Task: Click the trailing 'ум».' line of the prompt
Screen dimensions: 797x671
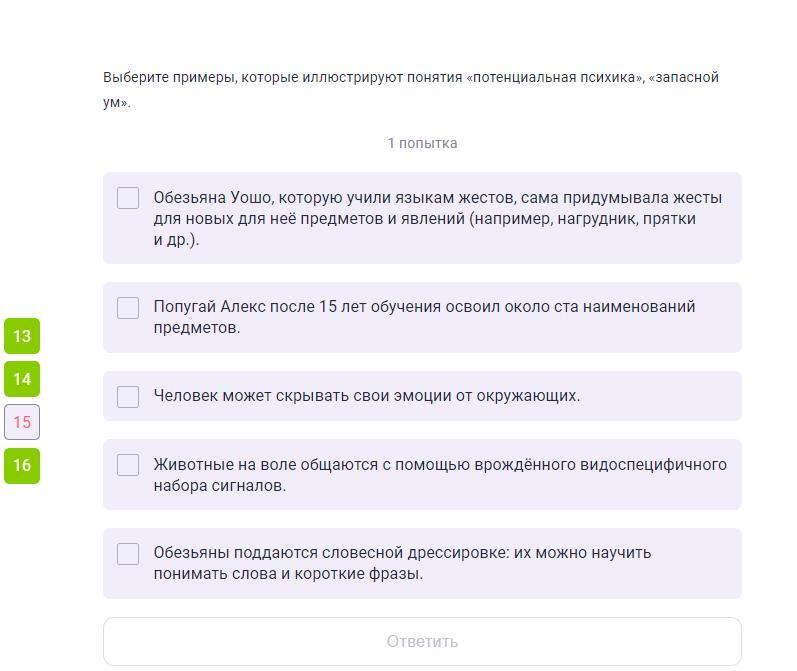Action: (116, 102)
